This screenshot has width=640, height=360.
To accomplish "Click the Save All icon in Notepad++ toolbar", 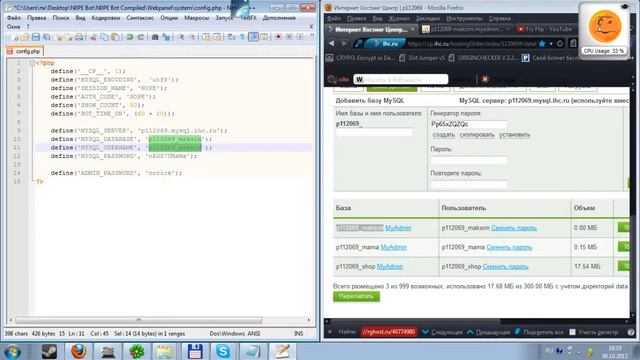I will tap(47, 37).
